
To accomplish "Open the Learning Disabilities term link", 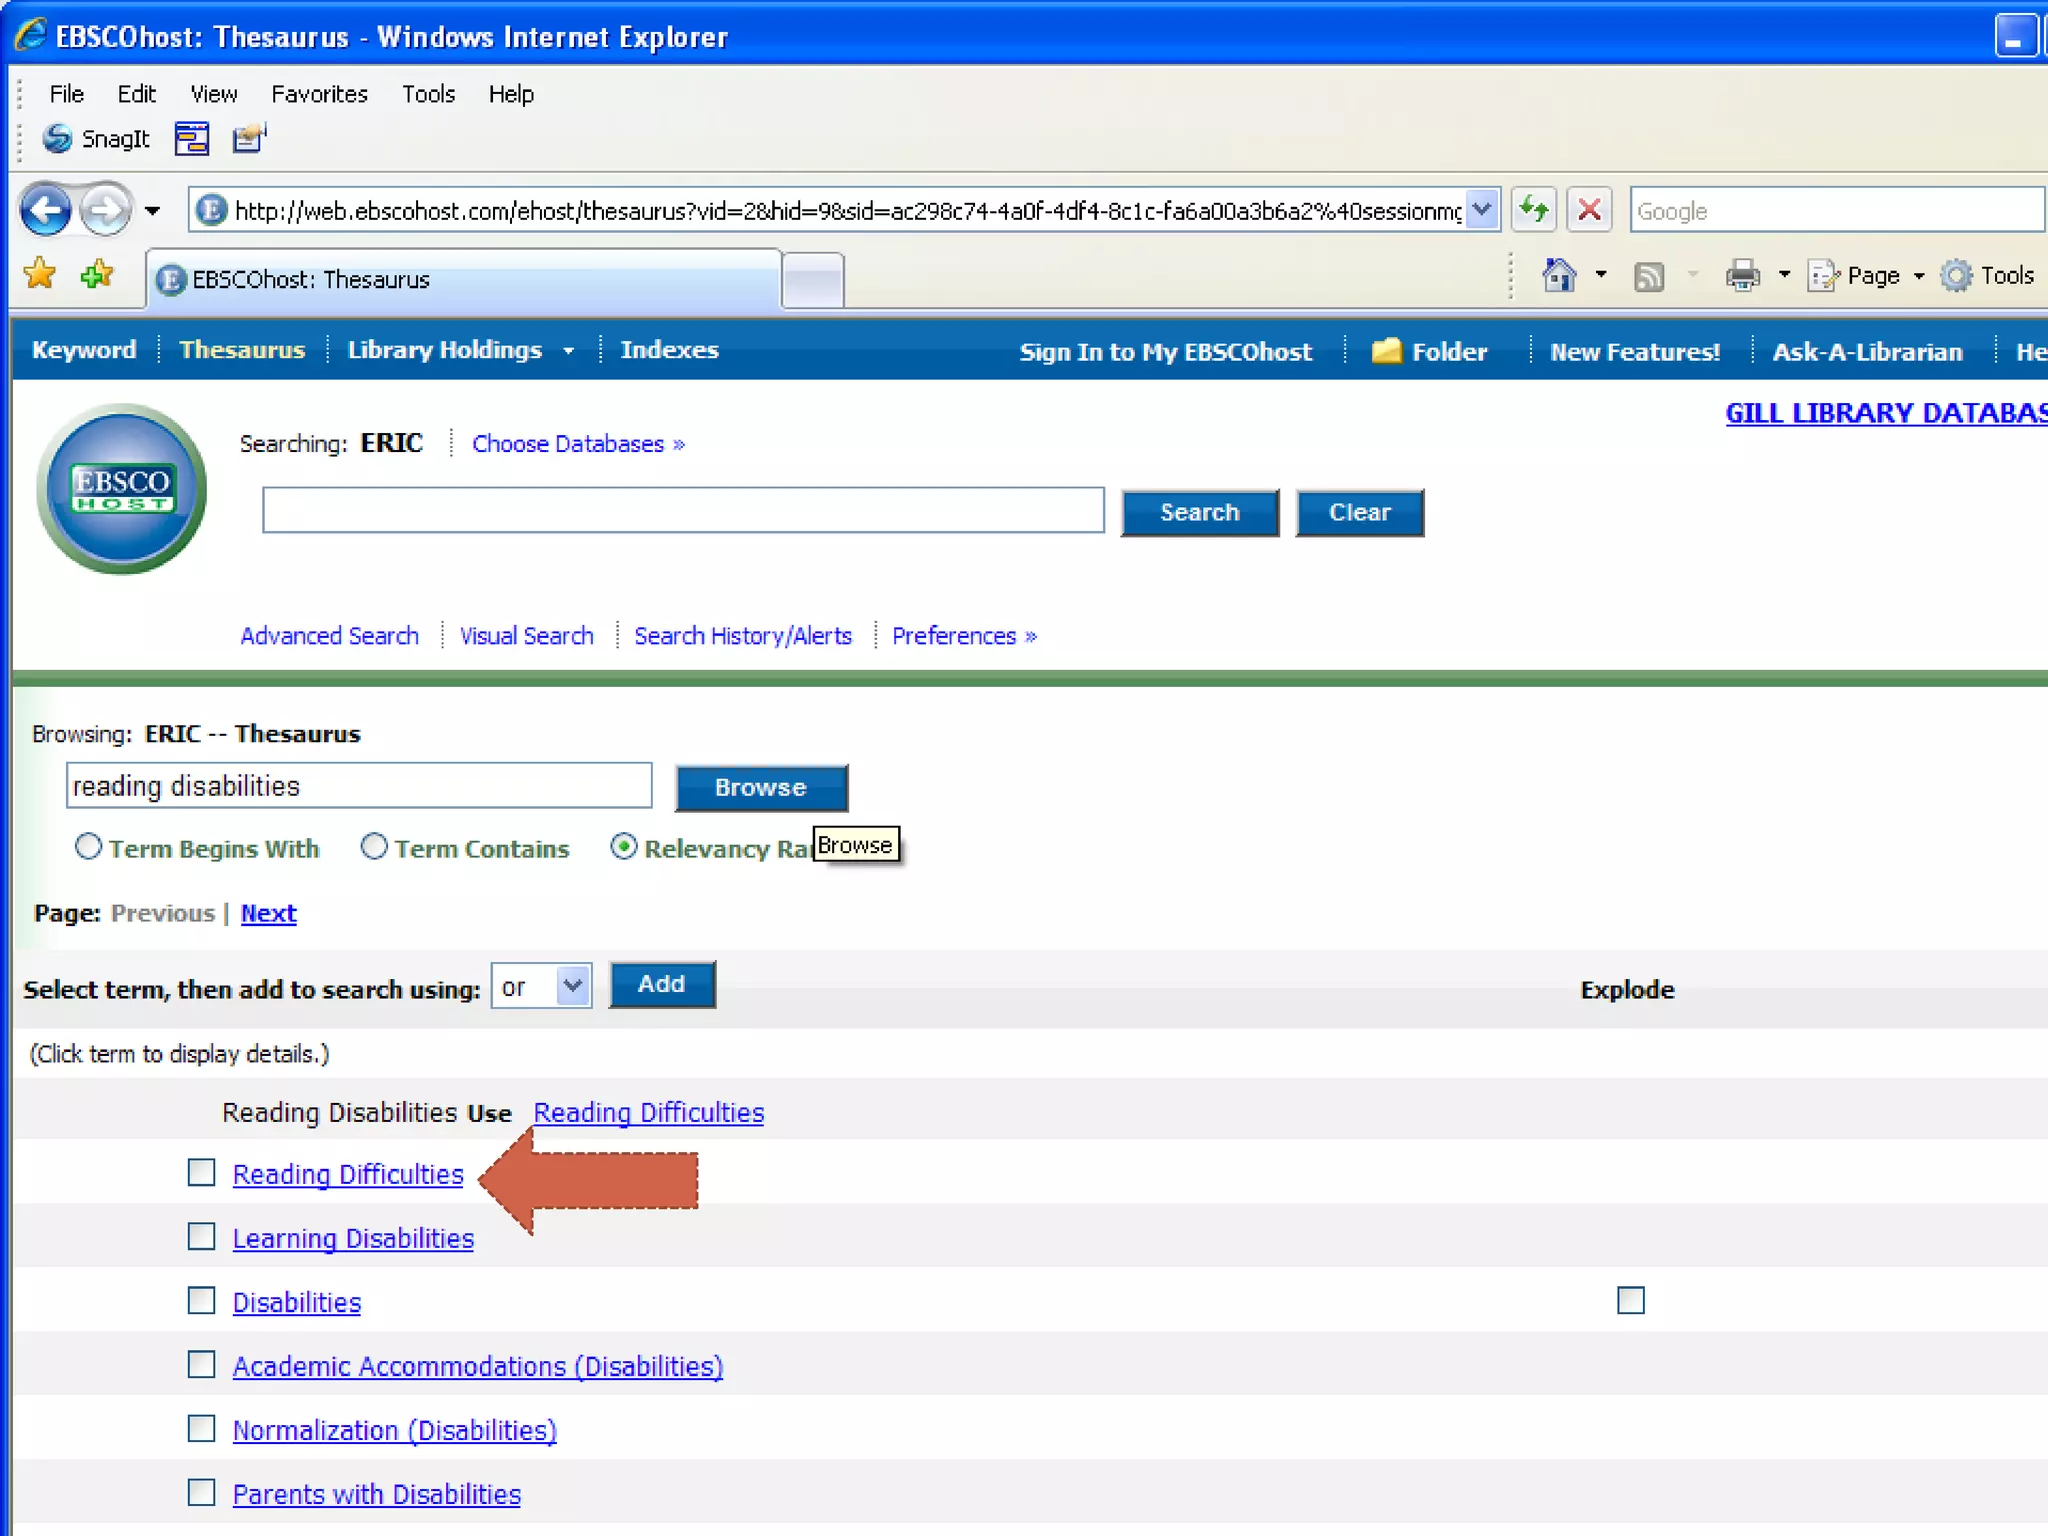I will (x=353, y=1238).
